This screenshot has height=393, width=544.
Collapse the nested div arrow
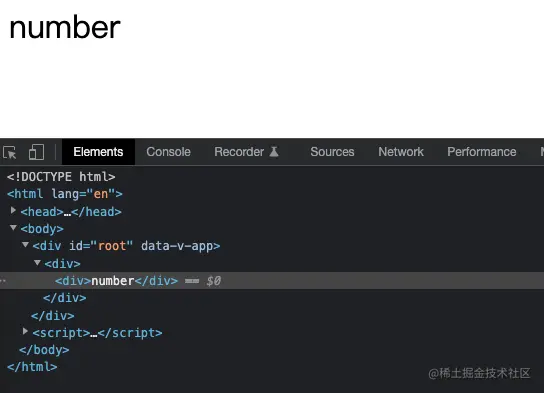point(37,263)
